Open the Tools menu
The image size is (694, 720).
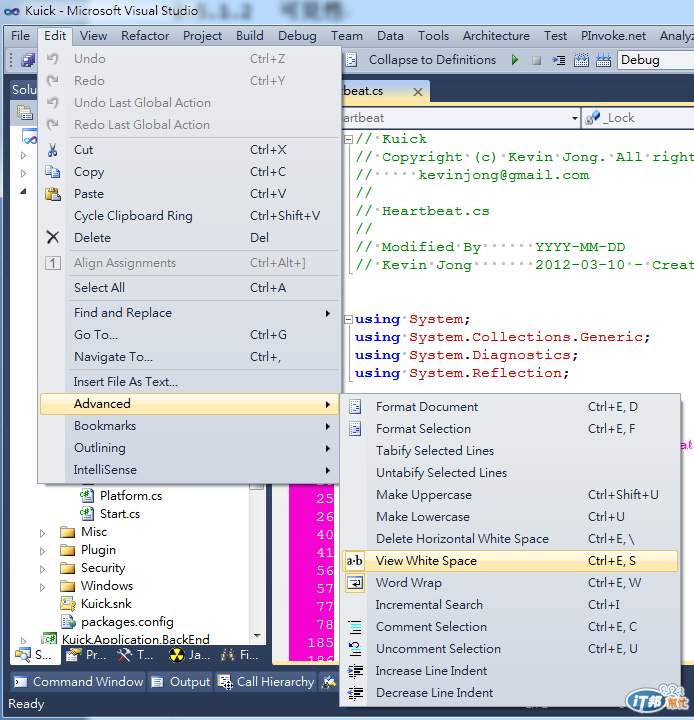433,36
